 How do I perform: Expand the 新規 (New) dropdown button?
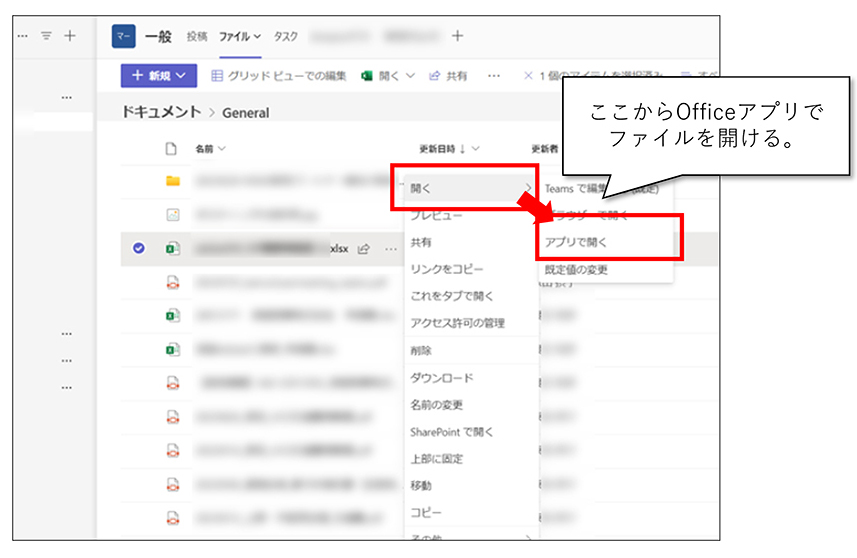[x=158, y=75]
